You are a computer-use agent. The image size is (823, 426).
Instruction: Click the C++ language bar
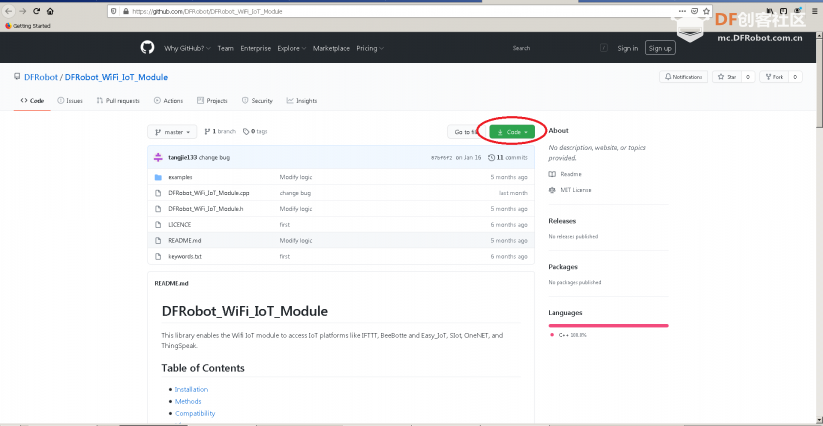(x=608, y=326)
